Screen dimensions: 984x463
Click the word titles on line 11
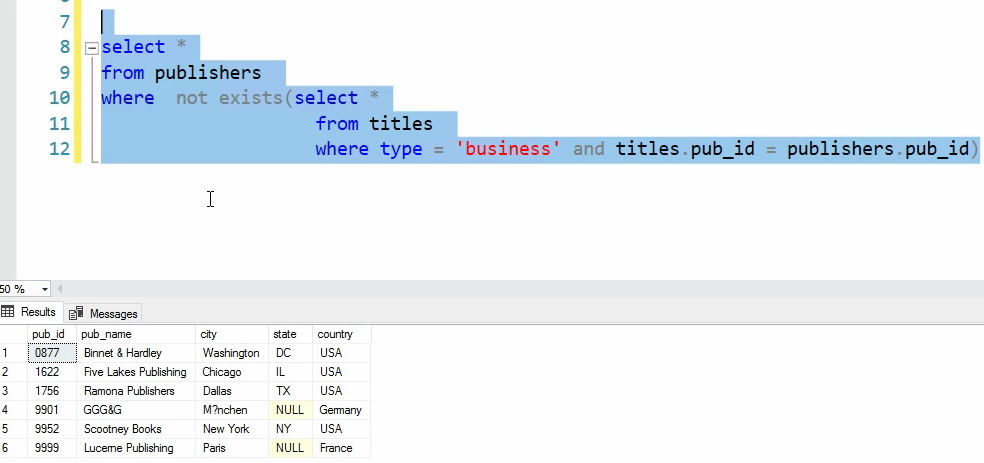400,124
